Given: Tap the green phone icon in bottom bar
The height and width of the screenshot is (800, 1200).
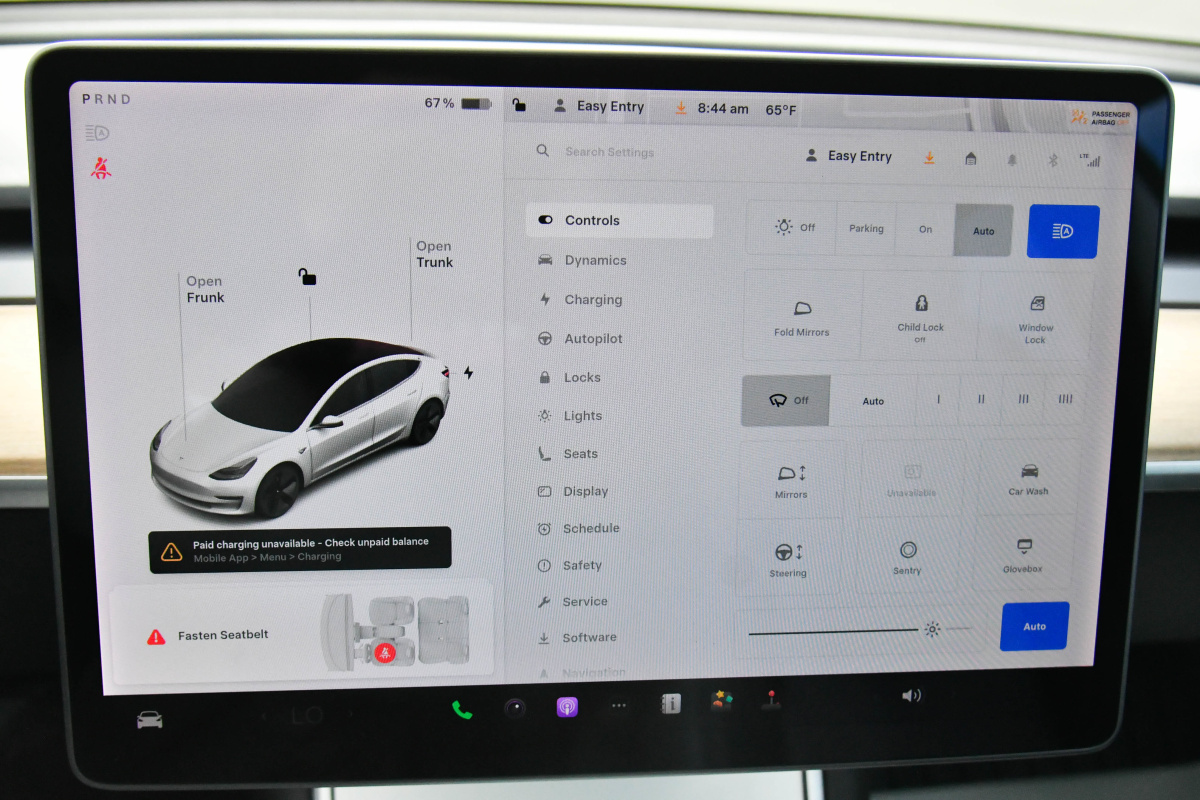Looking at the screenshot, I should 462,709.
